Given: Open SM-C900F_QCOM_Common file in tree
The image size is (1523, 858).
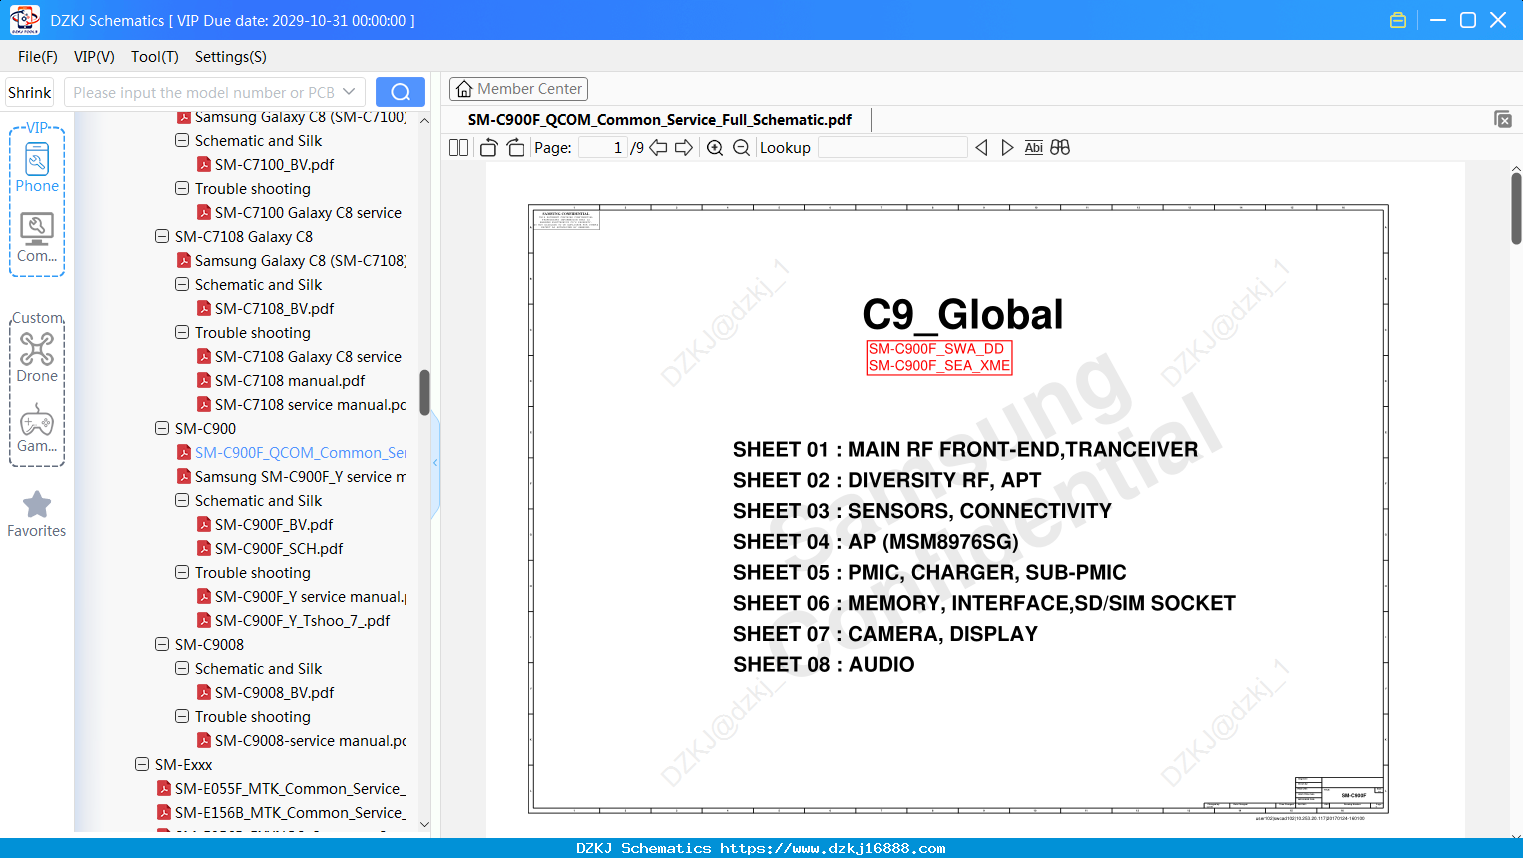Looking at the screenshot, I should [300, 452].
